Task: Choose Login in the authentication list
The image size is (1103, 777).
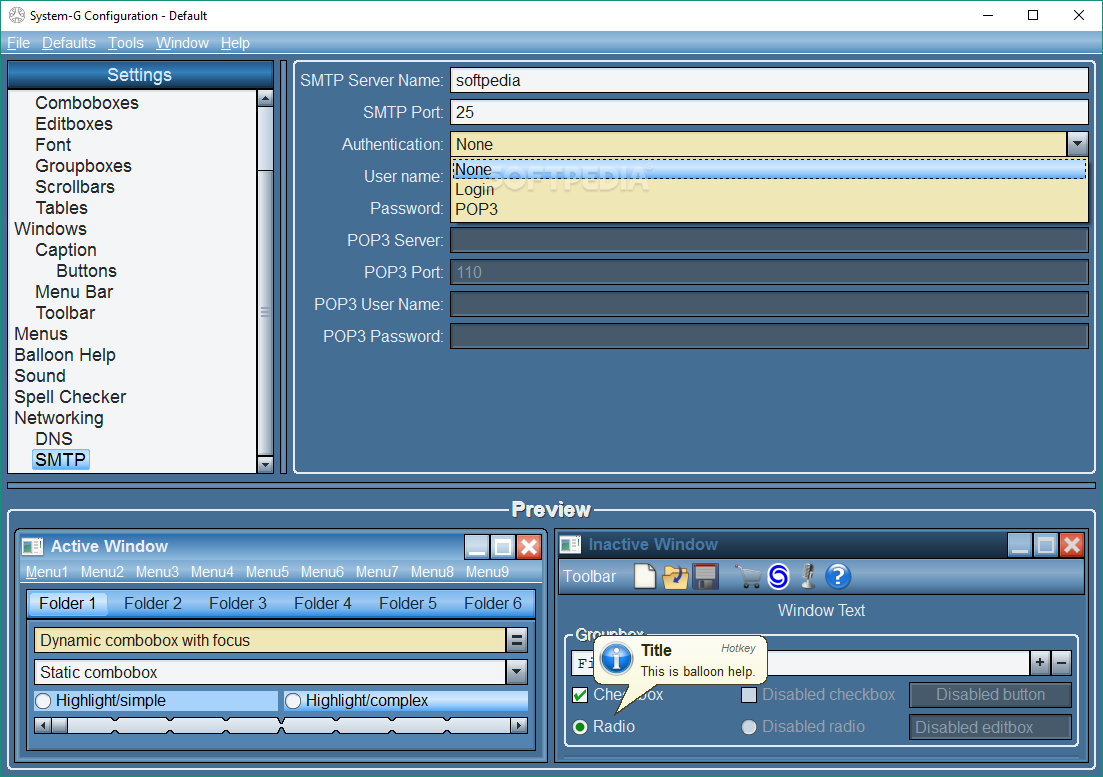Action: 769,189
